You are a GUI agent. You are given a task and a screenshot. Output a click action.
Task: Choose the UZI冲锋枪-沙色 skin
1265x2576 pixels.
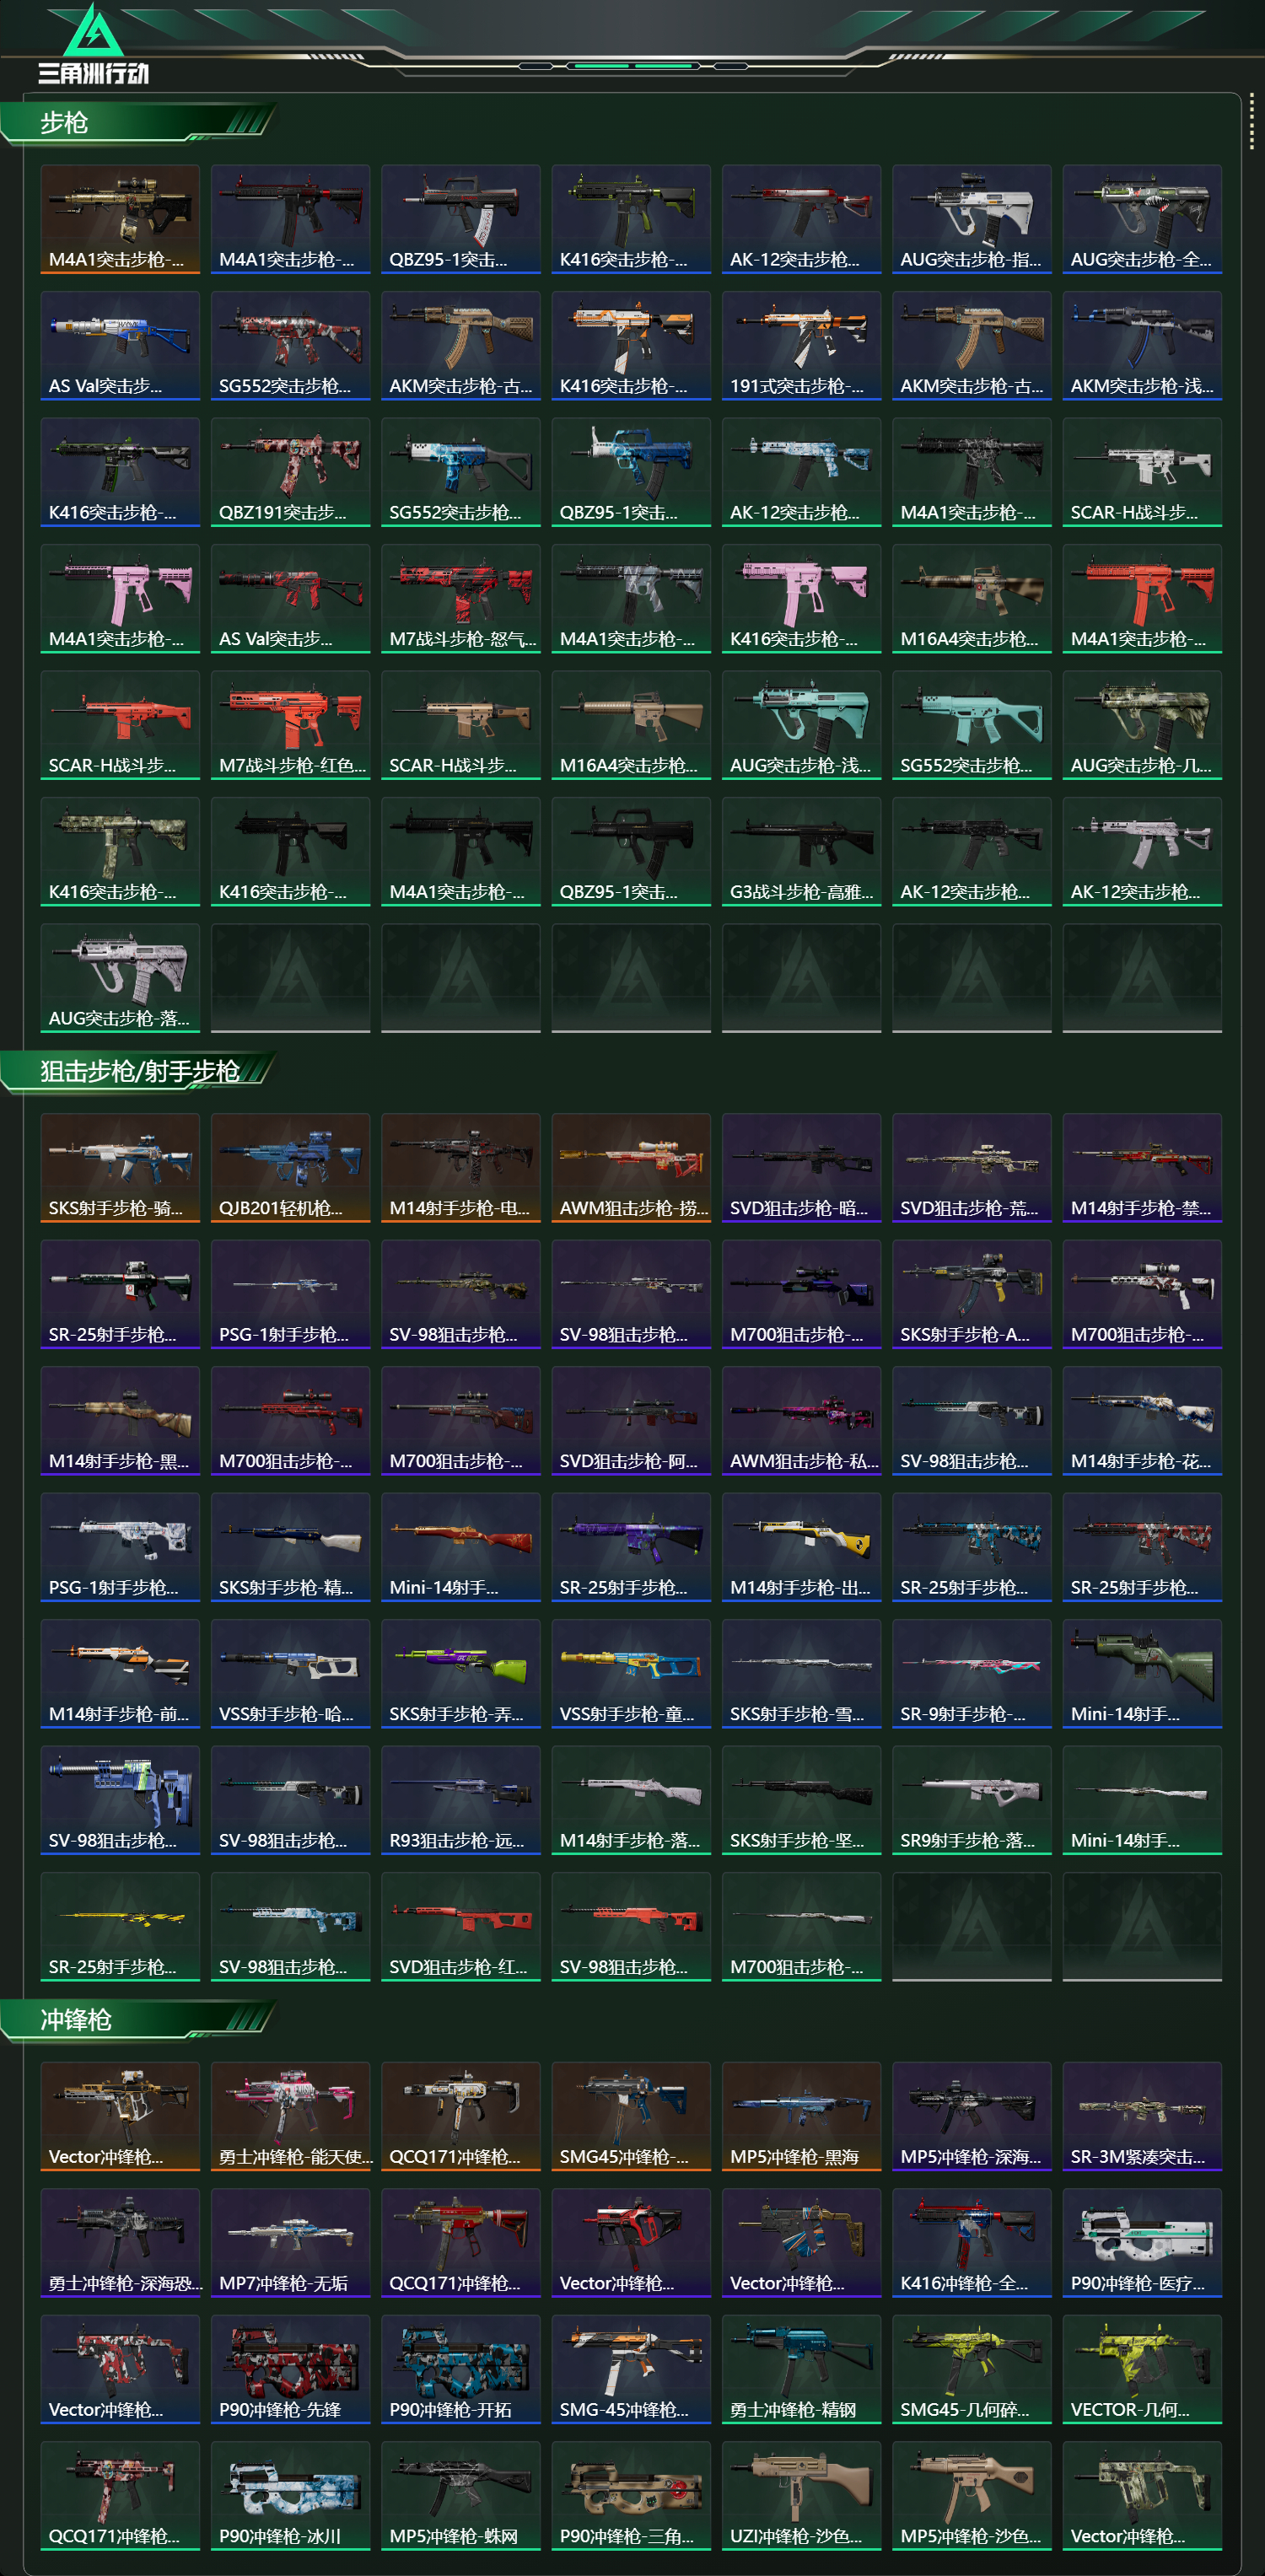click(801, 2495)
